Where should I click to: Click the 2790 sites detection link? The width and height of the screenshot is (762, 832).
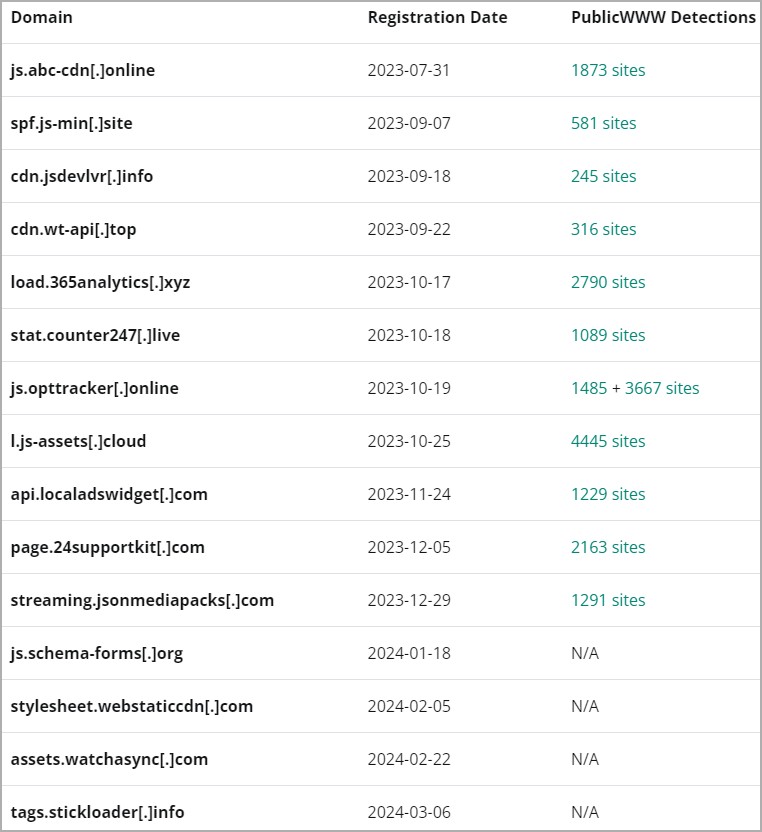608,282
